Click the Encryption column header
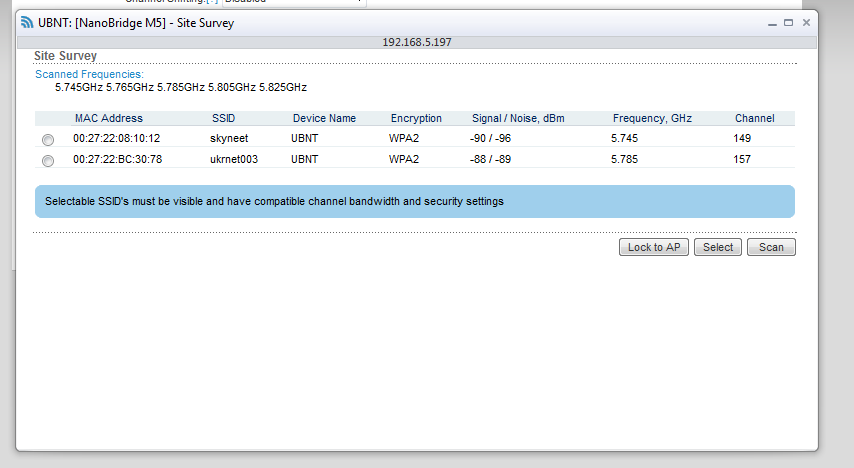This screenshot has height=468, width=854. pyautogui.click(x=416, y=118)
